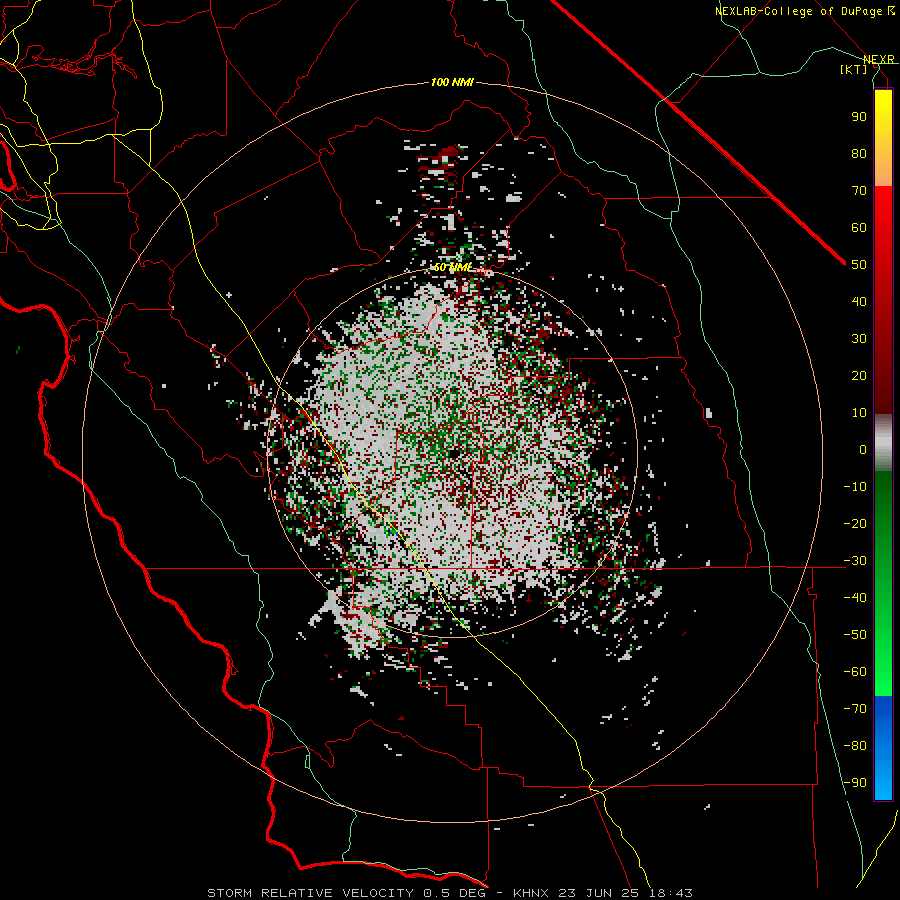Click the positive 30 knot scale value

[859, 339]
